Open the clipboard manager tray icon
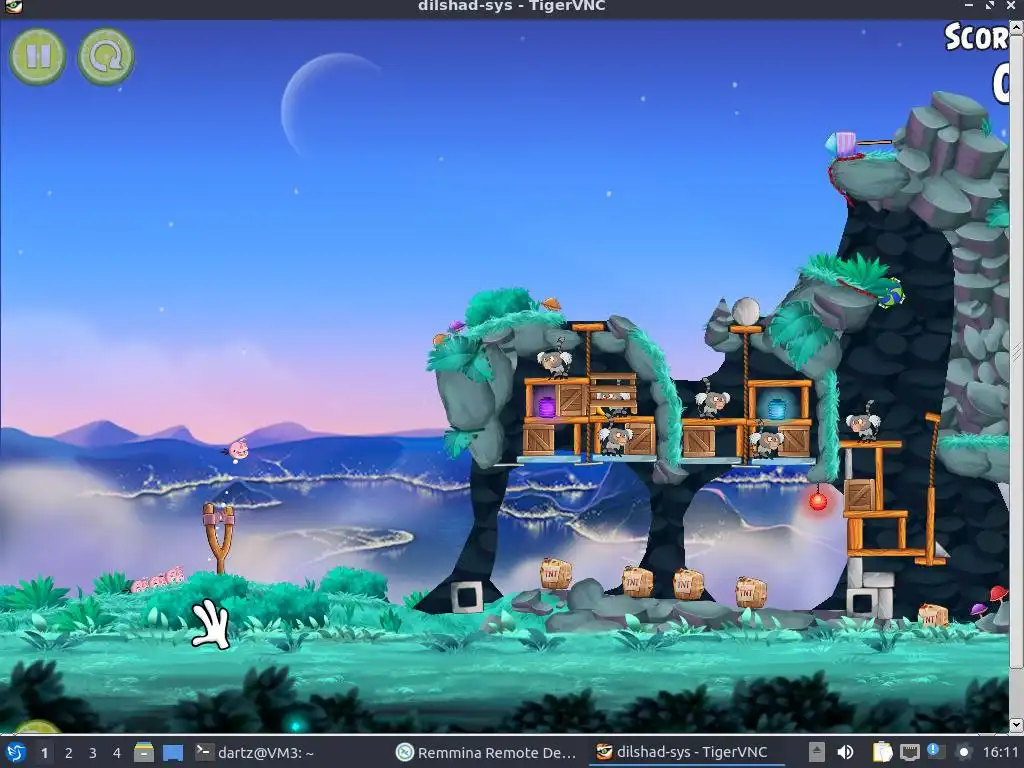The height and width of the screenshot is (768, 1024). [x=882, y=752]
